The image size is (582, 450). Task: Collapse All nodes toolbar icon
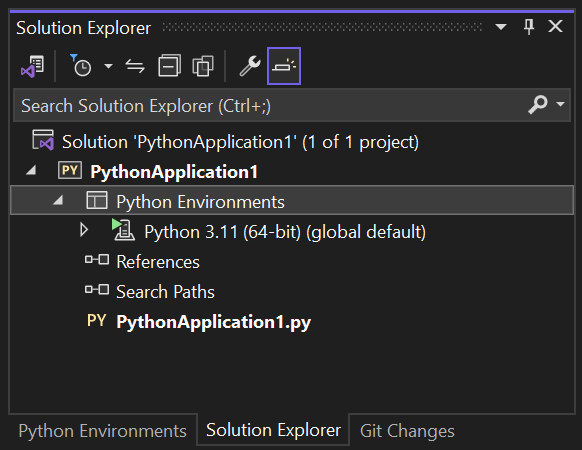[169, 66]
